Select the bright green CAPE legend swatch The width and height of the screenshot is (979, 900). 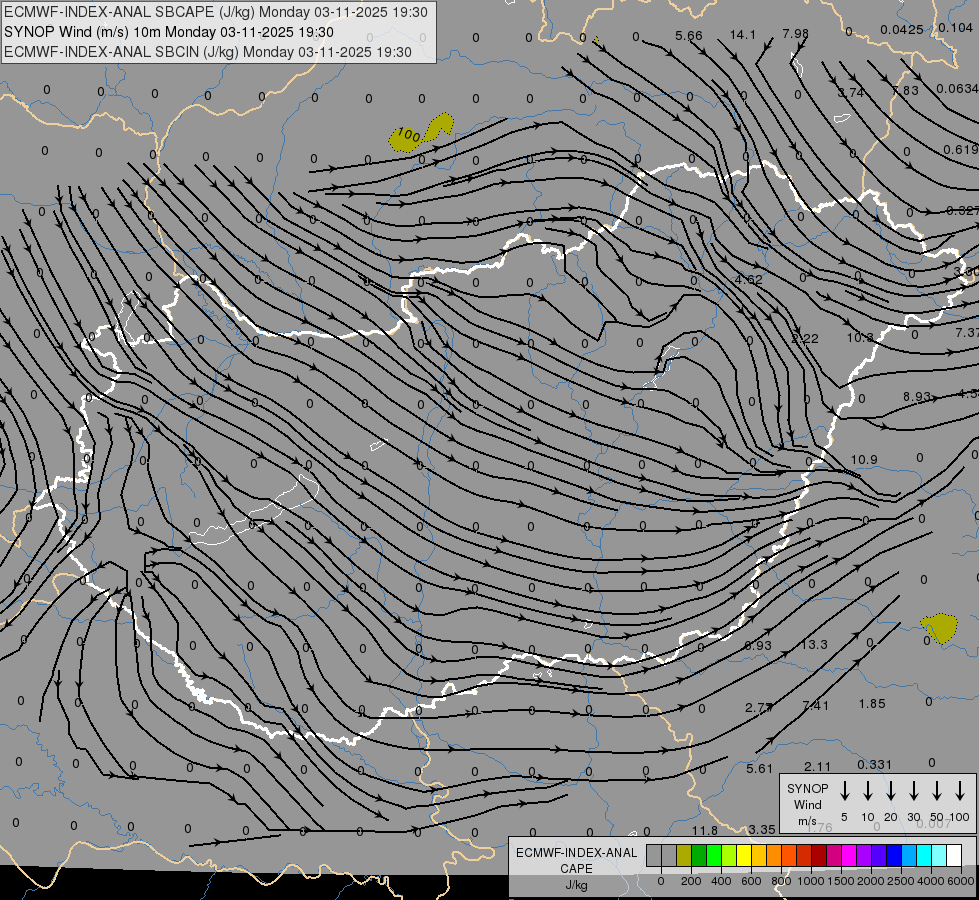click(x=714, y=856)
